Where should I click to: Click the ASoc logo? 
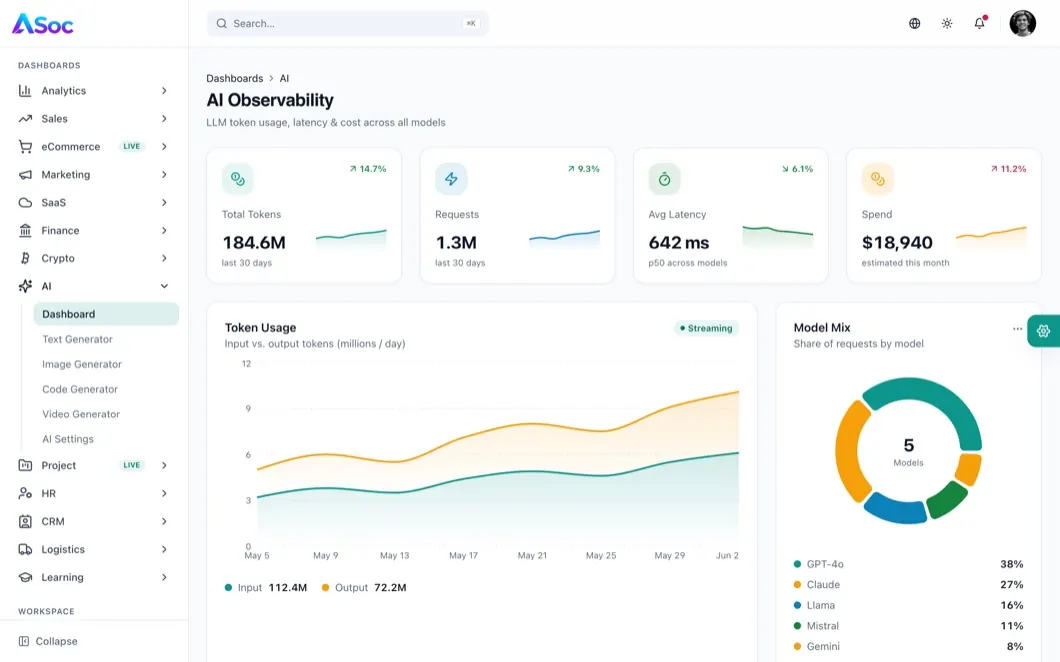[x=43, y=24]
